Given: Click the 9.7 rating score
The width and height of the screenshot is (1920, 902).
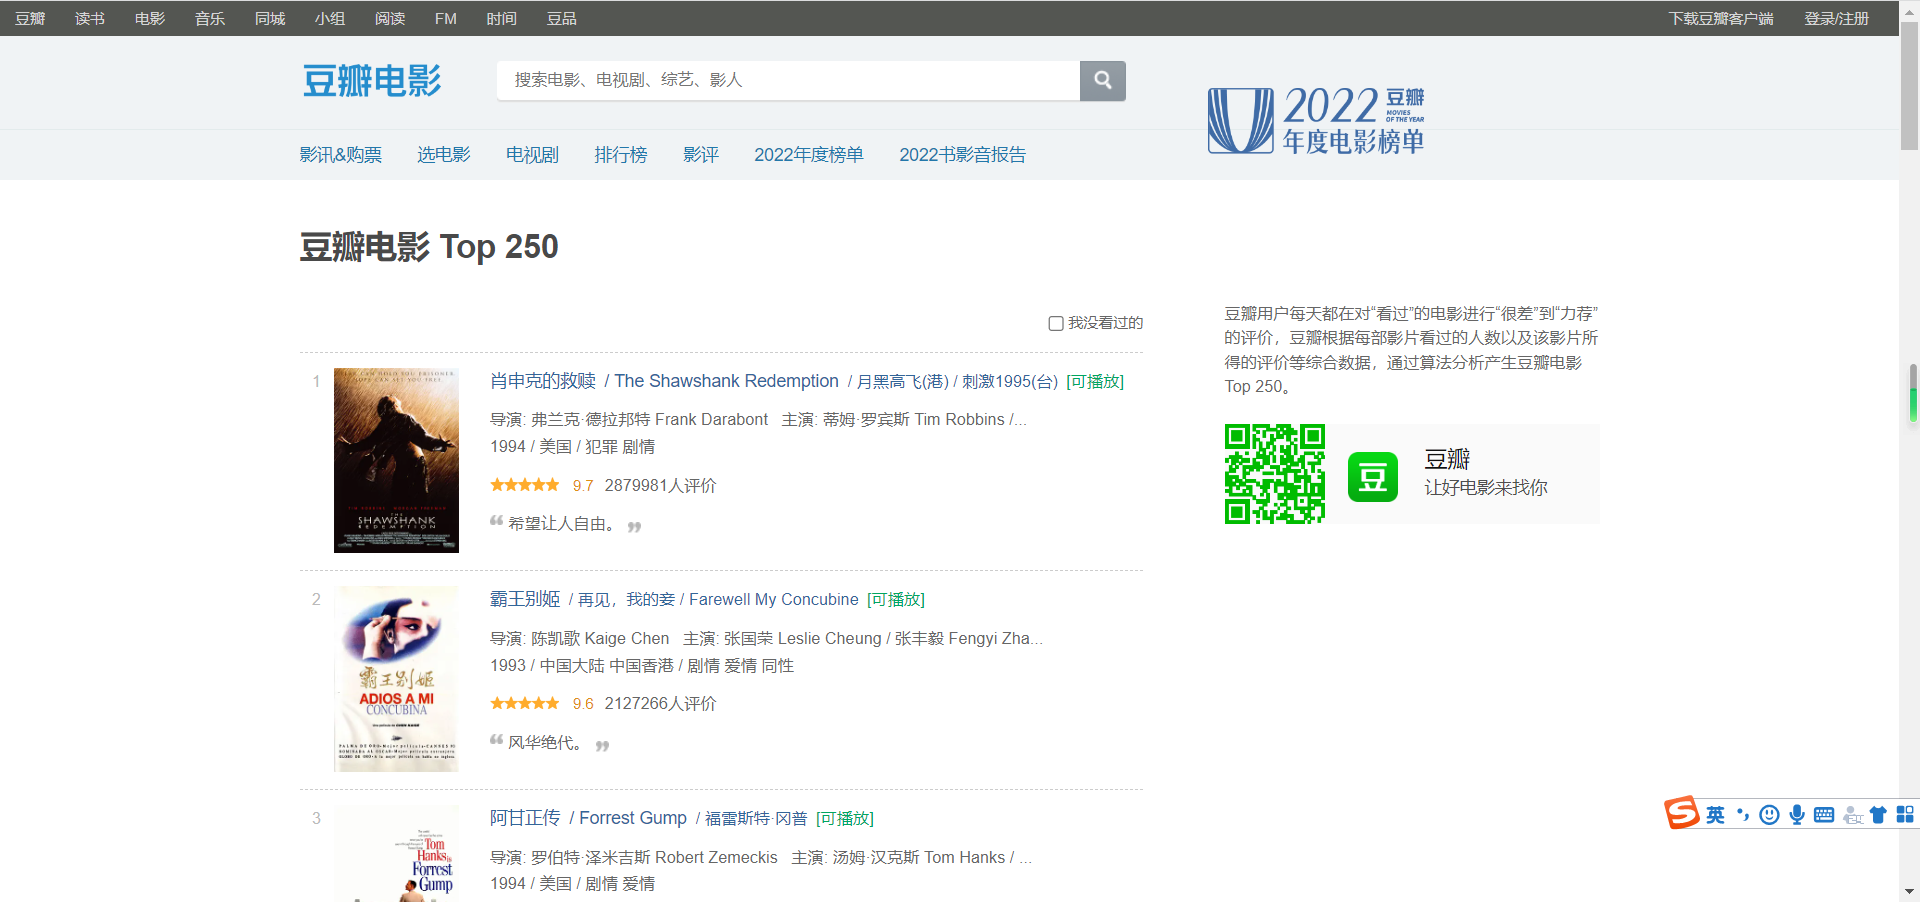Looking at the screenshot, I should coord(583,486).
